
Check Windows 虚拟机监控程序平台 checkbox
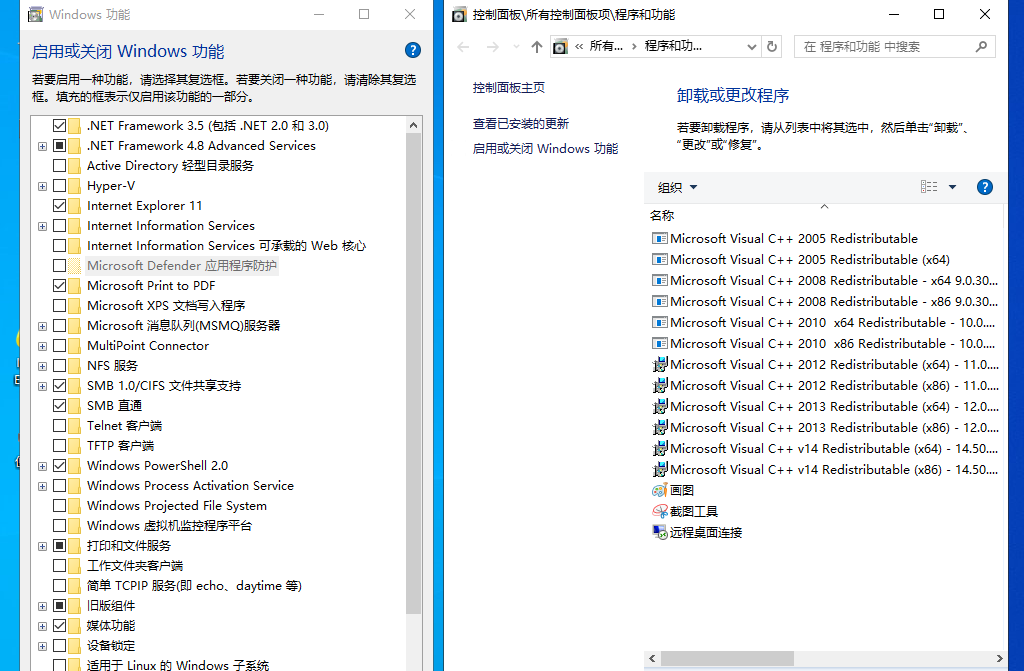59,525
